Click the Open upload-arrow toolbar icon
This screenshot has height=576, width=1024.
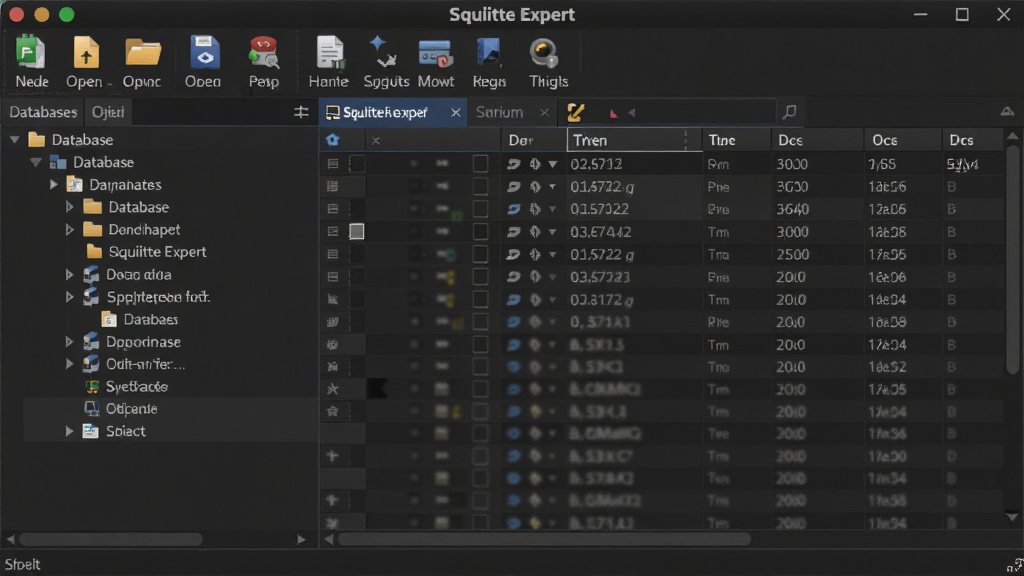pos(86,53)
